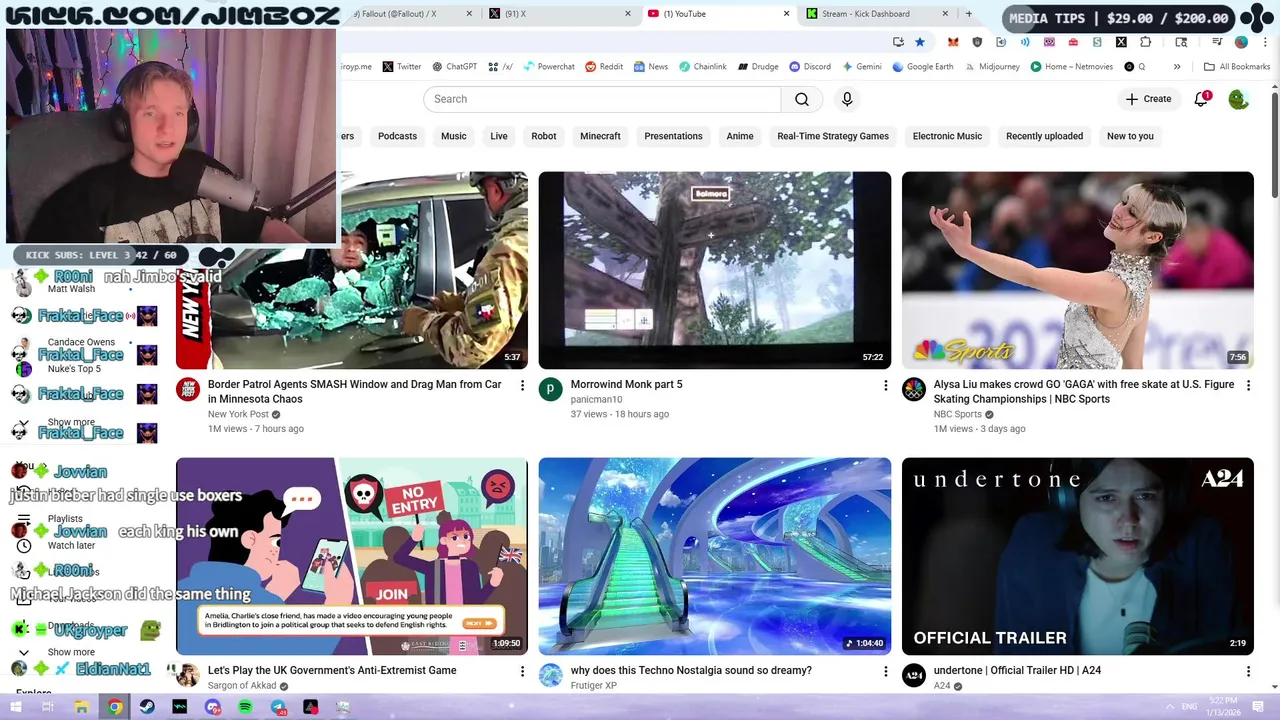Open YouTube notifications bell
The image size is (1280, 720).
(x=1201, y=99)
